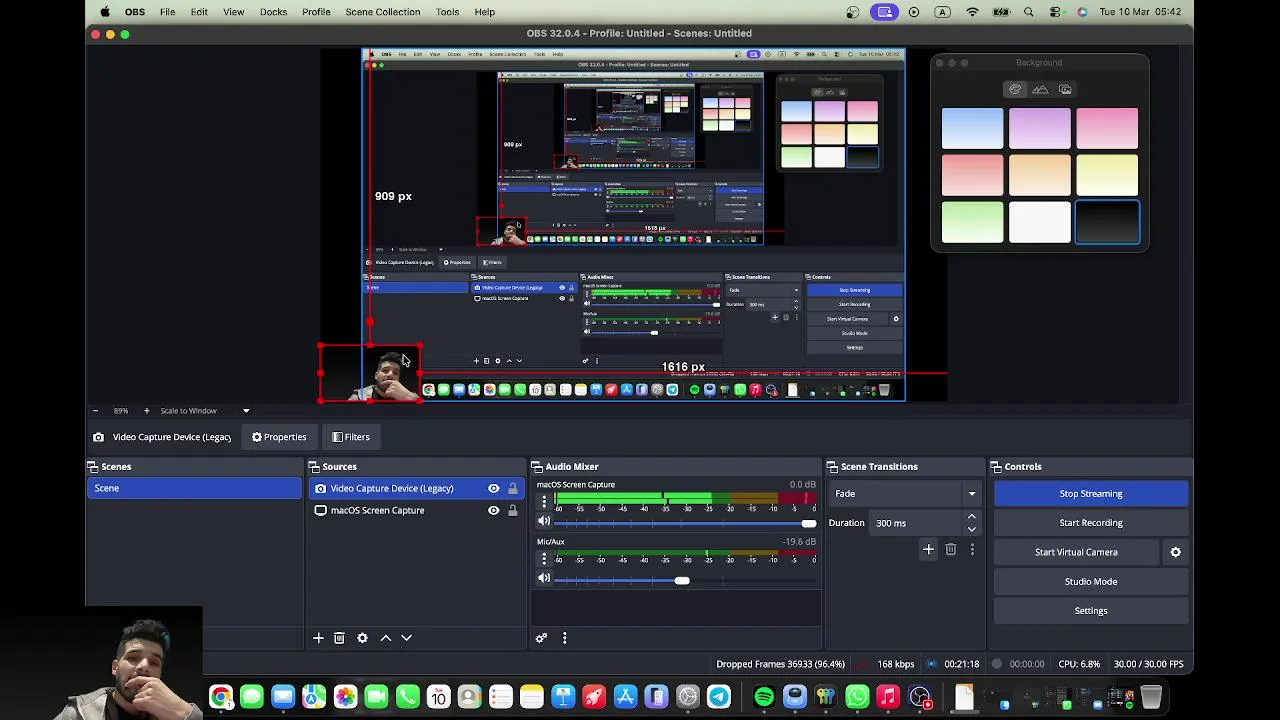Viewport: 1280px width, 720px height.
Task: Open the Fade transition dropdown
Action: (x=905, y=493)
